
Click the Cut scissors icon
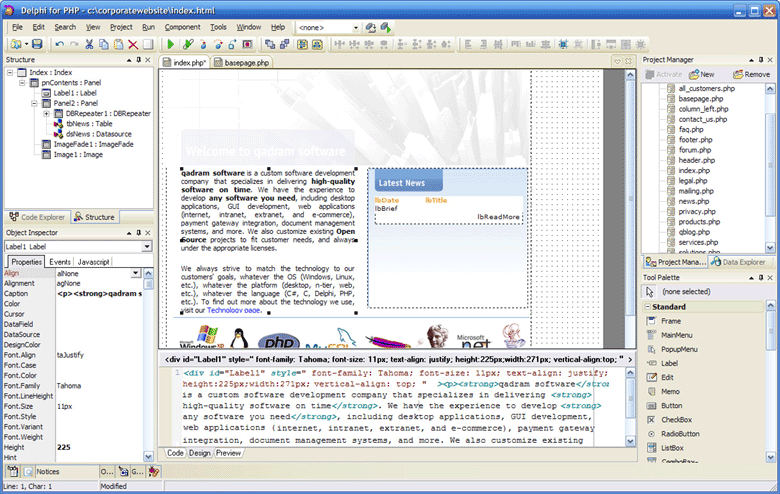(89, 44)
